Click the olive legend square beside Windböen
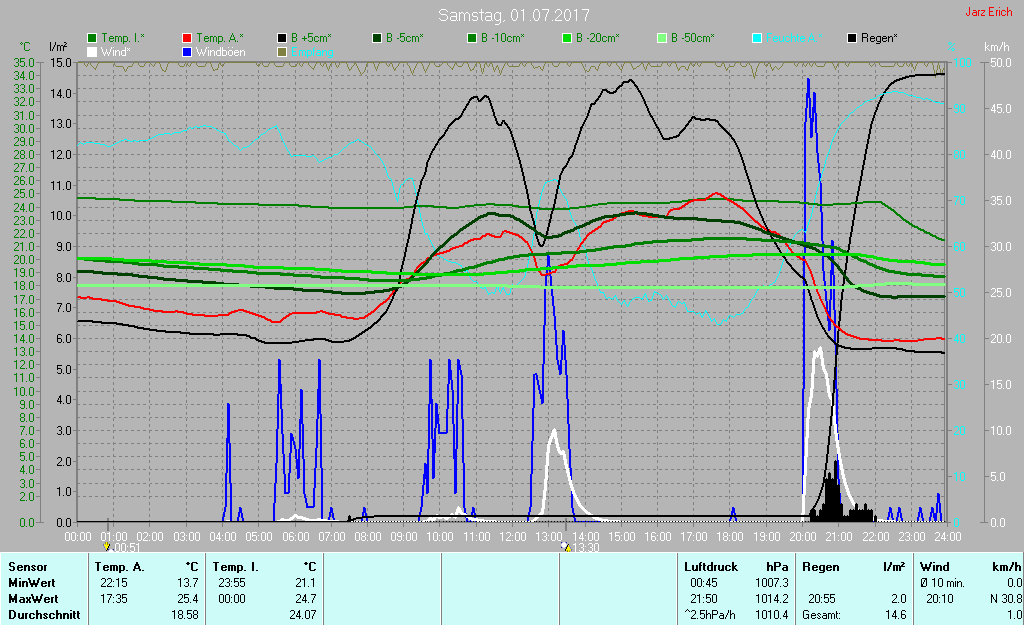The width and height of the screenshot is (1024, 625). coord(283,51)
